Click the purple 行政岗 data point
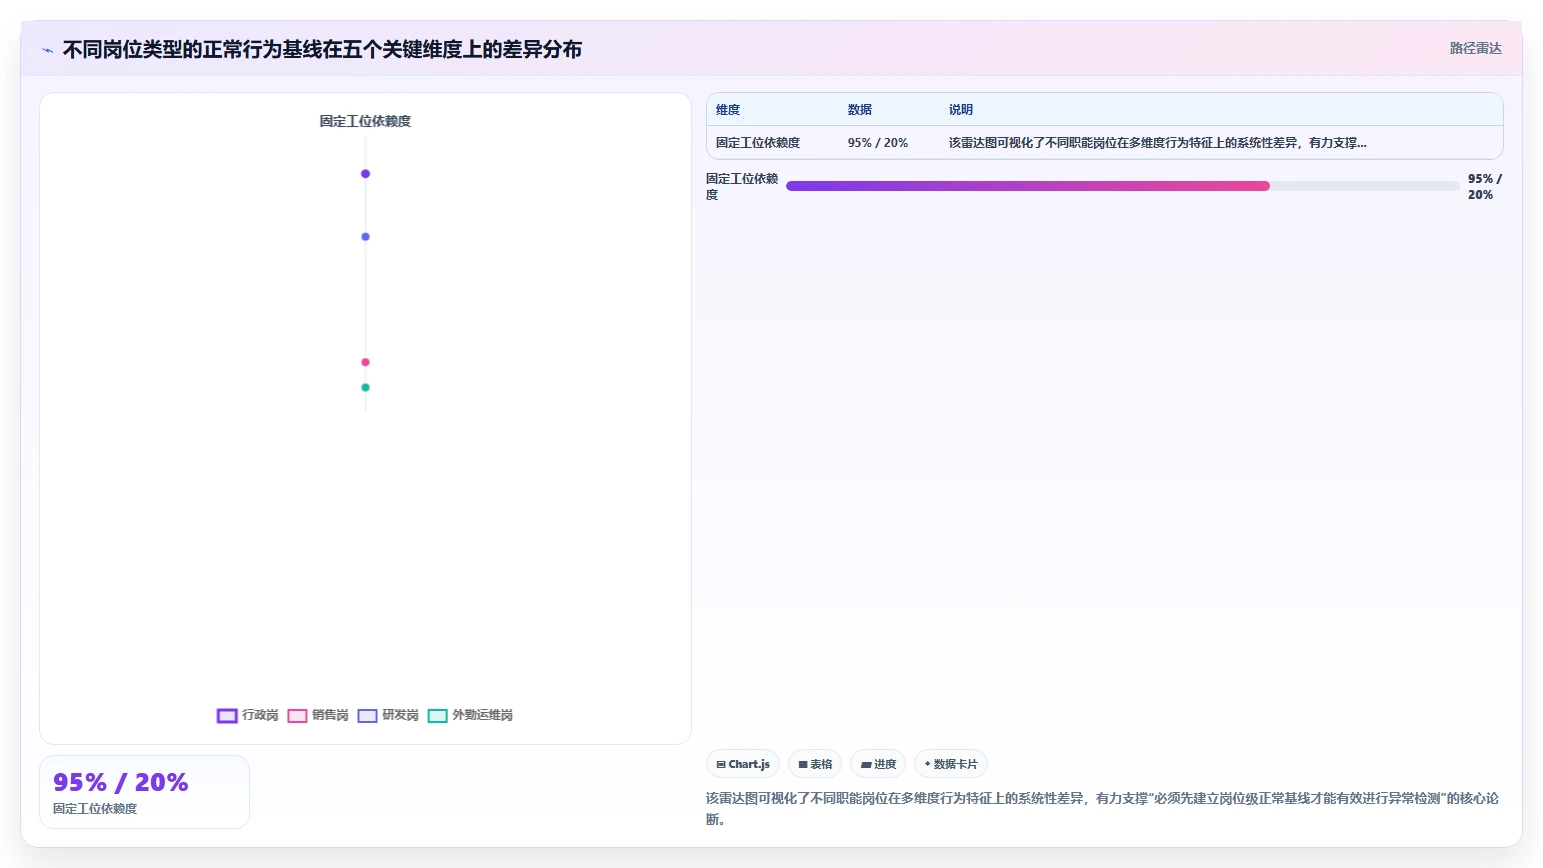 pos(365,174)
